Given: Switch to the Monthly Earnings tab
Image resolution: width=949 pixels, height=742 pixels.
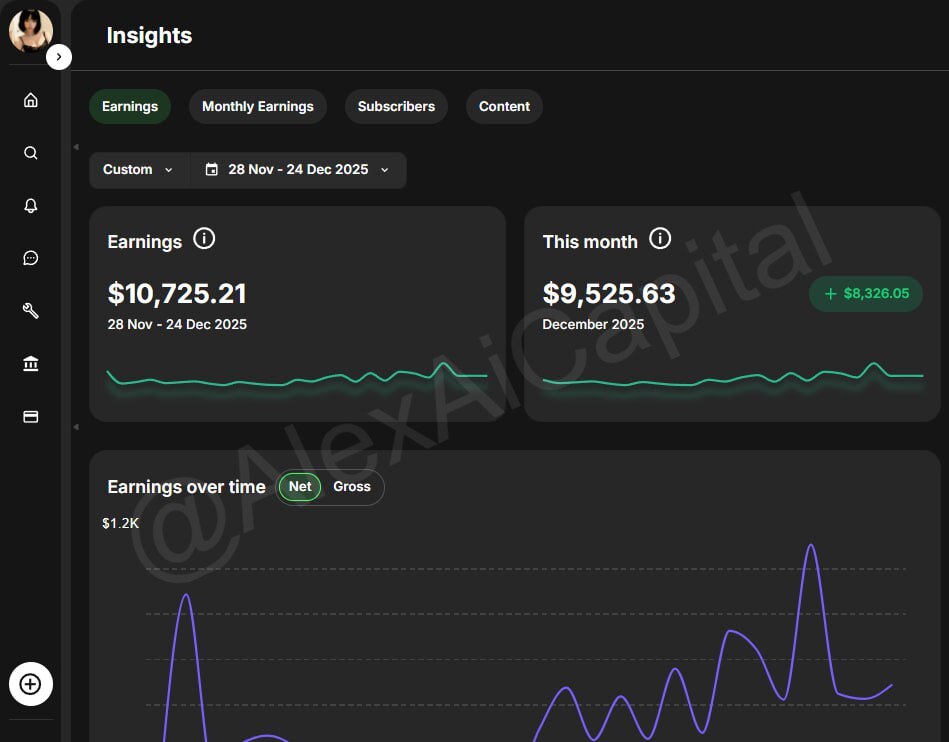Looking at the screenshot, I should coord(258,107).
